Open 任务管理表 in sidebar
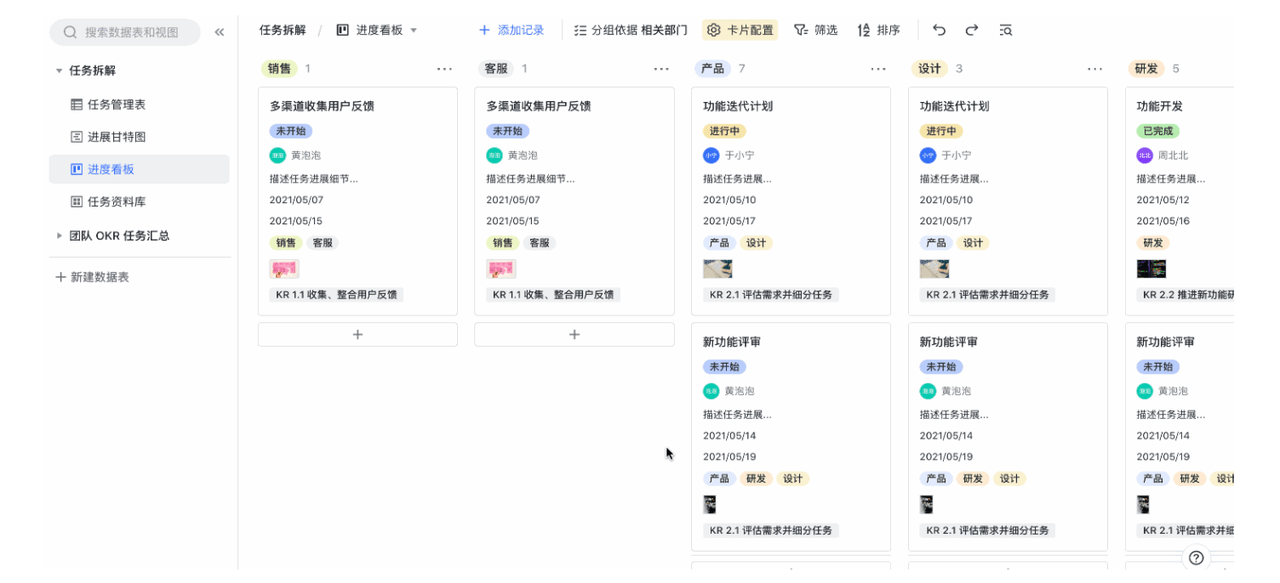Screen dimensions: 1280x583 pyautogui.click(x=116, y=104)
